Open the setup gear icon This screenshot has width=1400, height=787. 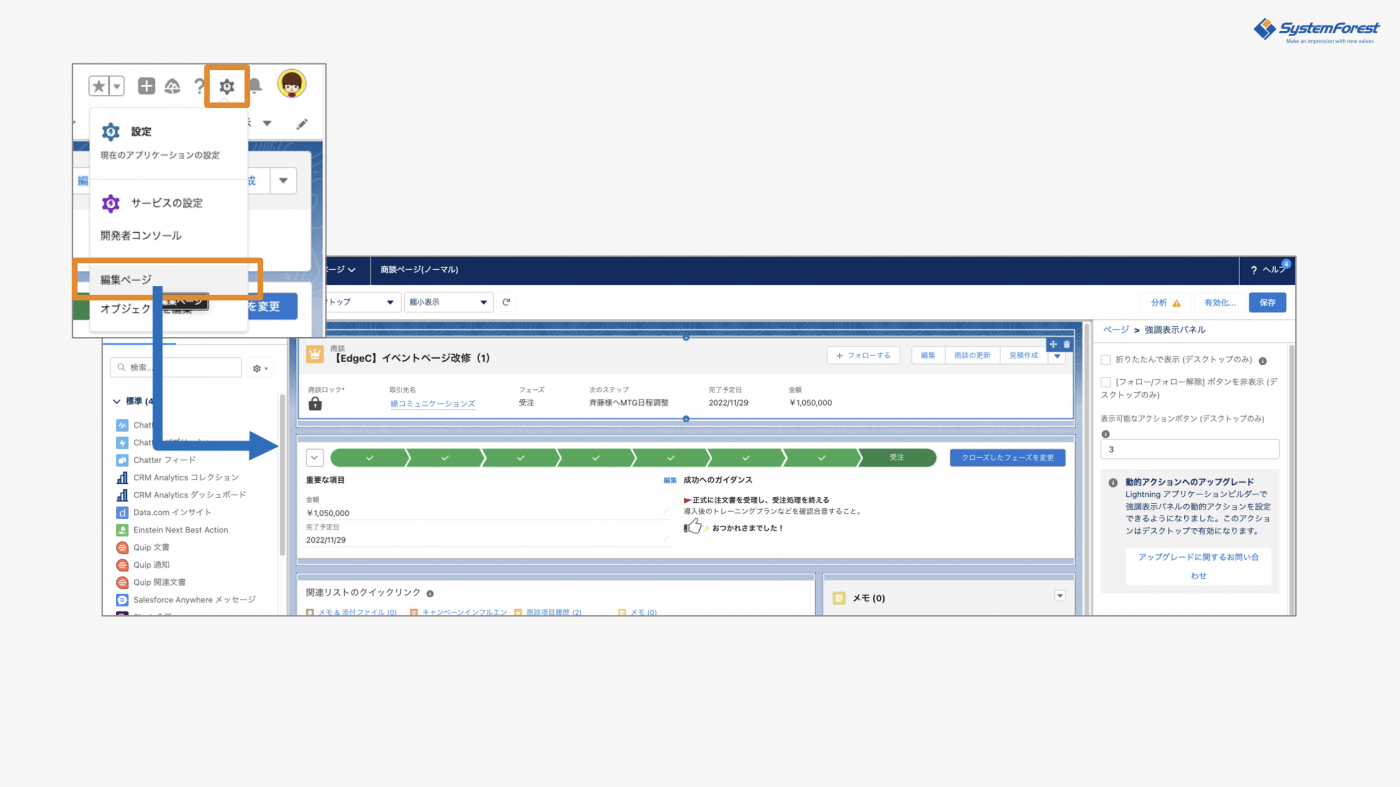click(227, 86)
